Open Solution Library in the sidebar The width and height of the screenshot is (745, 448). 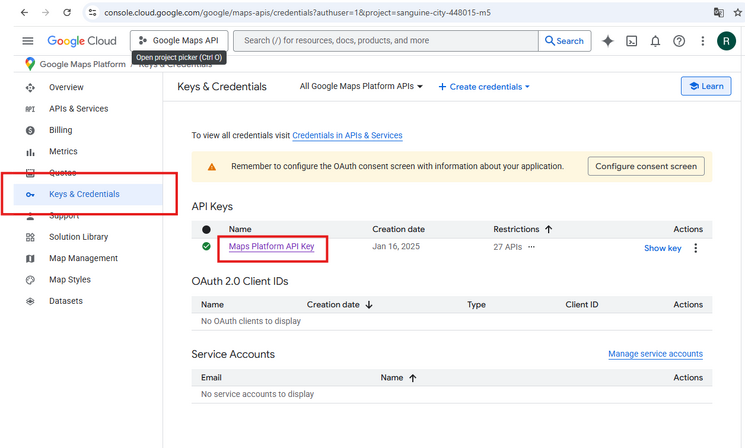coord(78,237)
